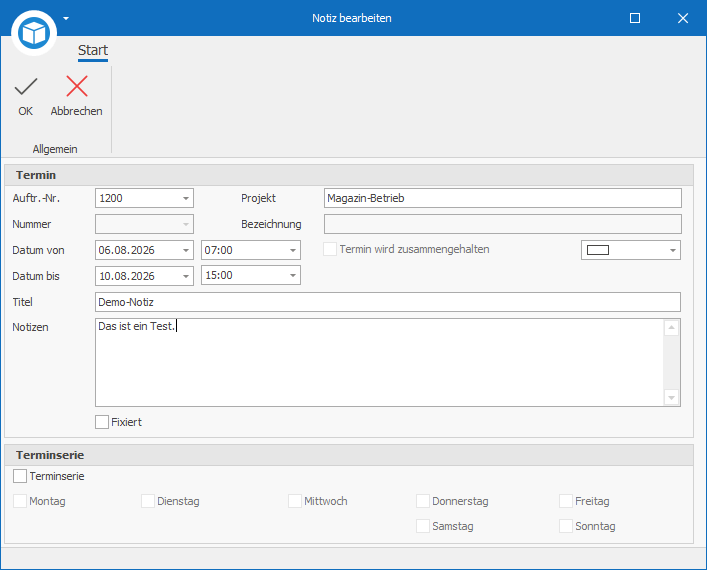Check the Freitag checkbox

[566, 501]
